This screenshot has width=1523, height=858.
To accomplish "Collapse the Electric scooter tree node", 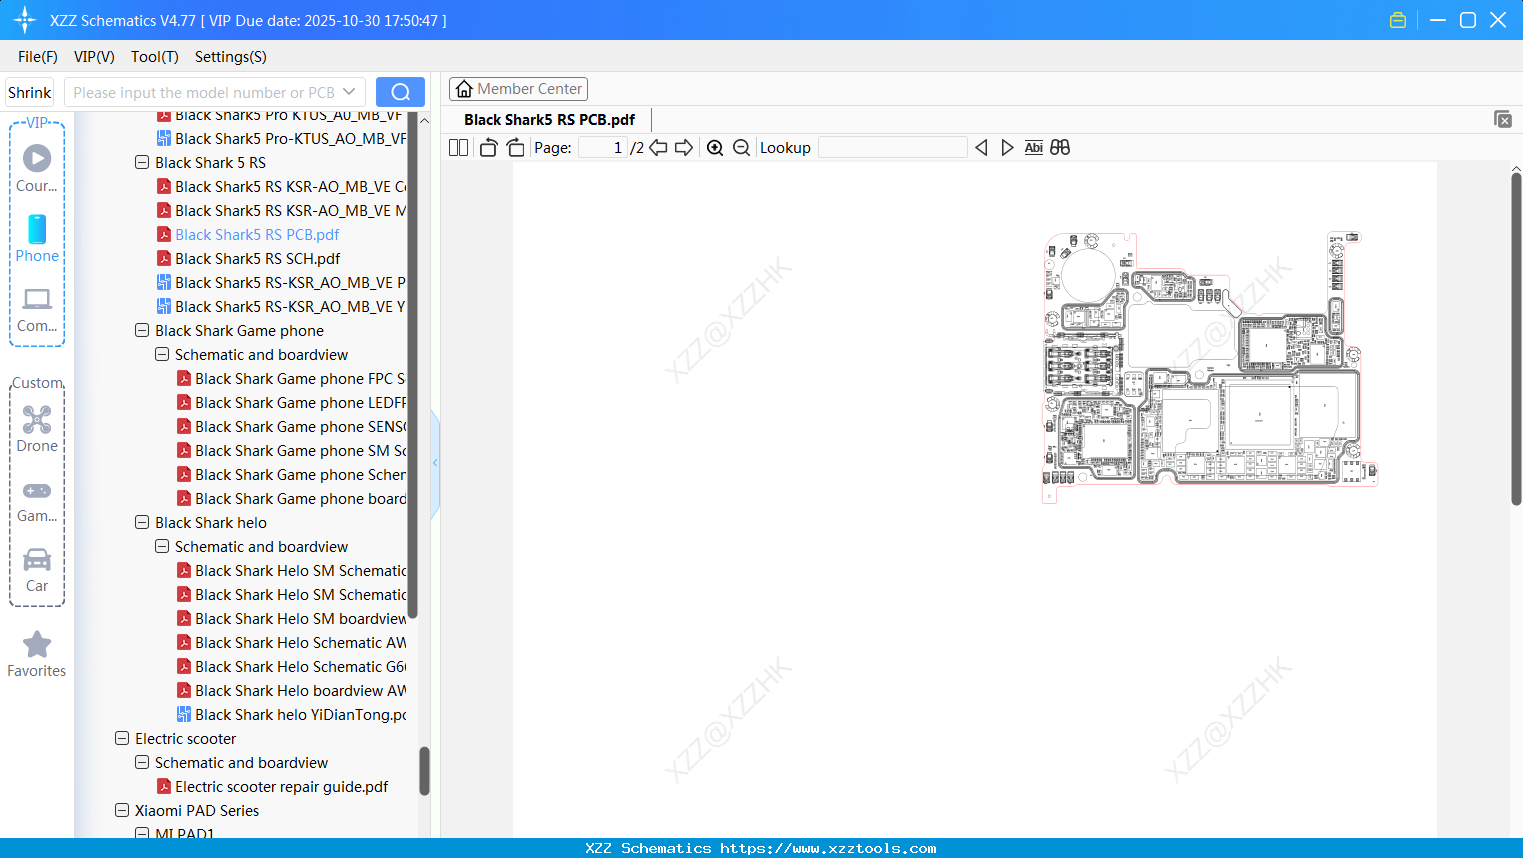I will coord(122,738).
